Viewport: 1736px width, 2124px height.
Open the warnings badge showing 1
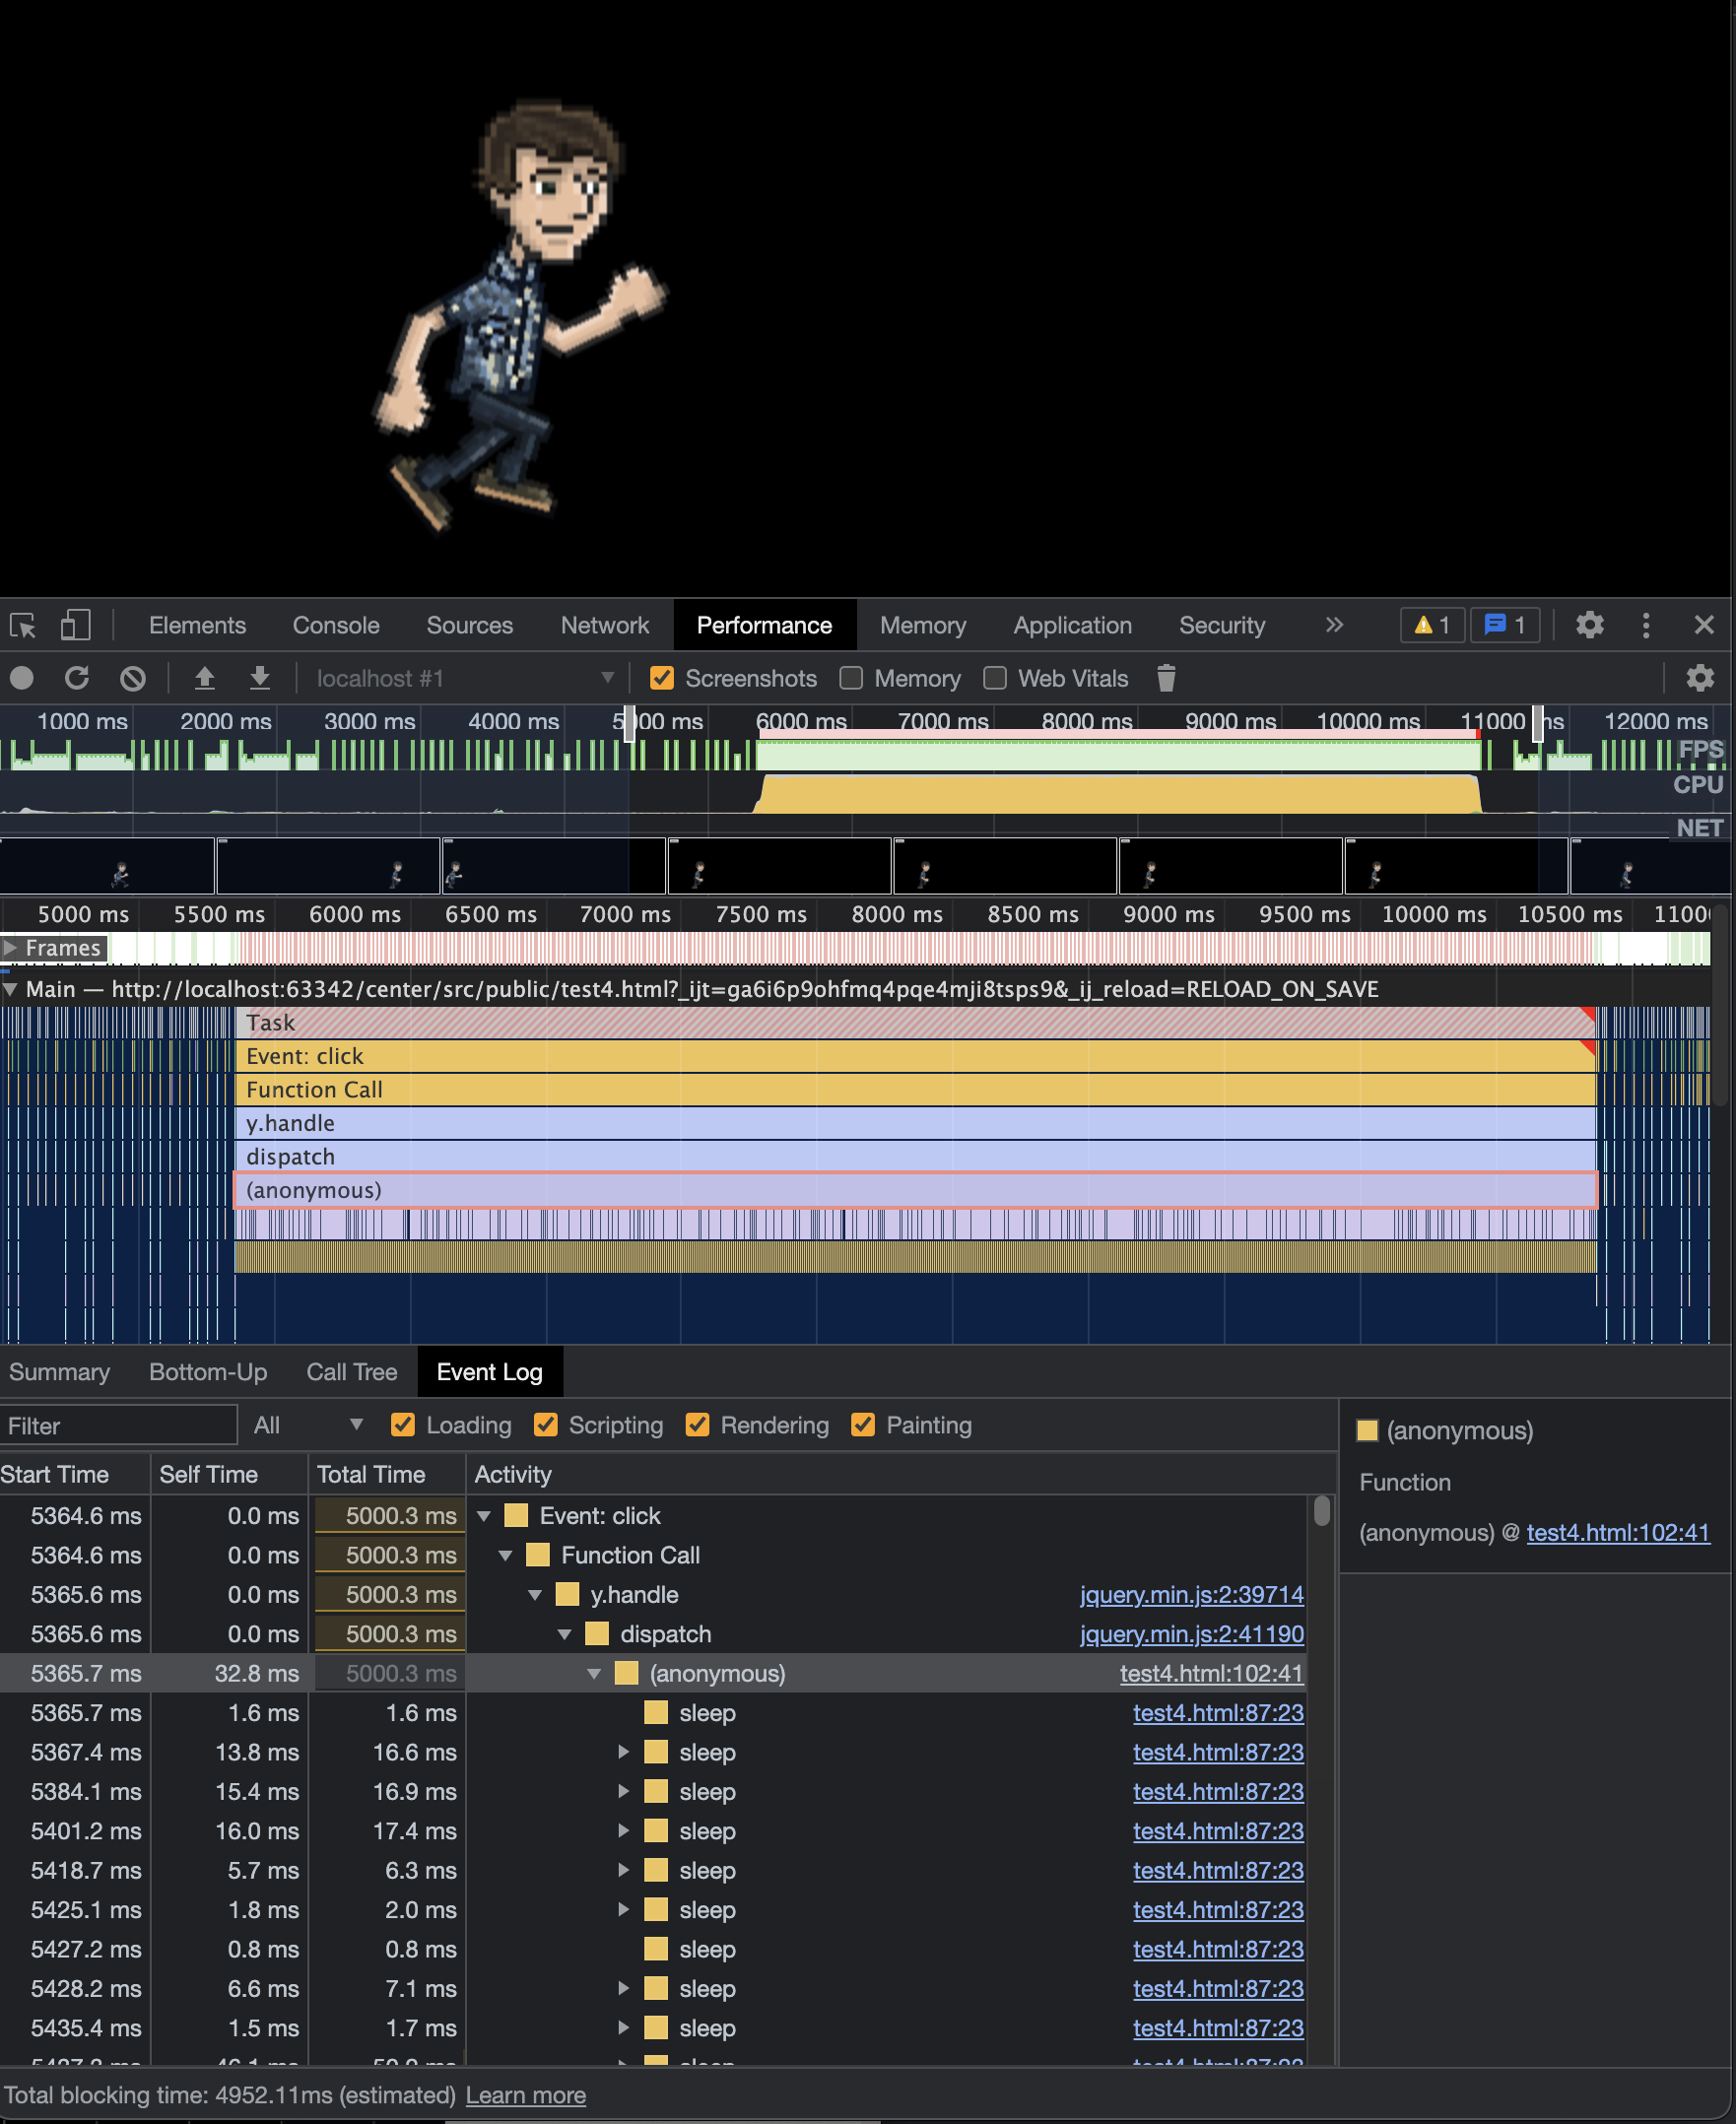pos(1432,625)
